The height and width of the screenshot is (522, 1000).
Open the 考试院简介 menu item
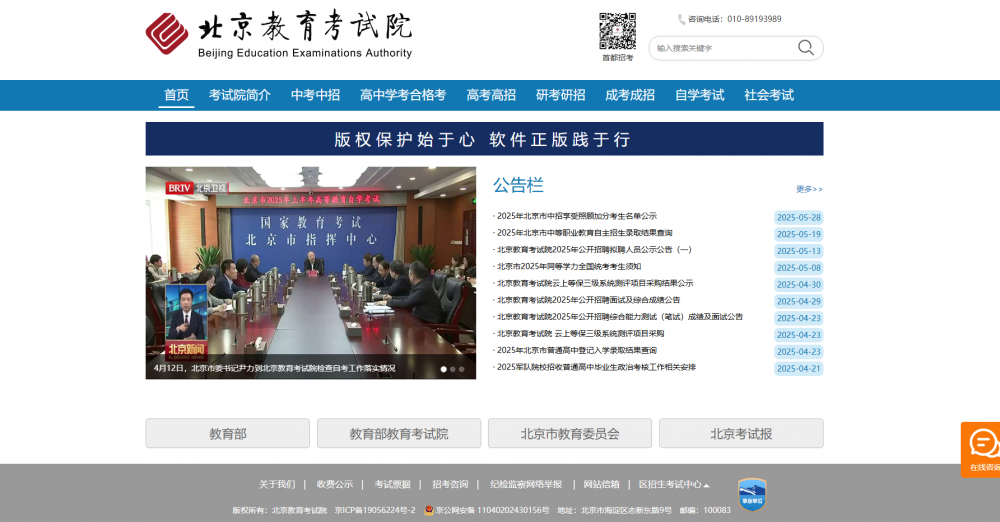pos(240,95)
